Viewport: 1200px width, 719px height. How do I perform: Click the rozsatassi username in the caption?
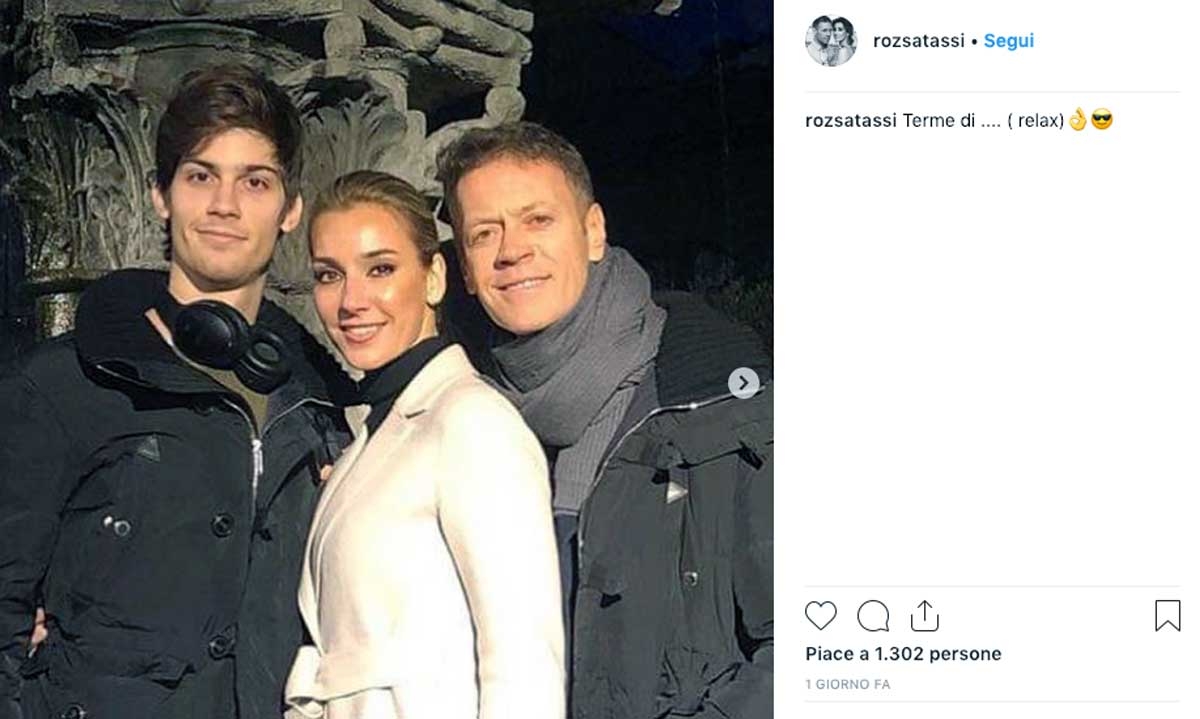(850, 121)
